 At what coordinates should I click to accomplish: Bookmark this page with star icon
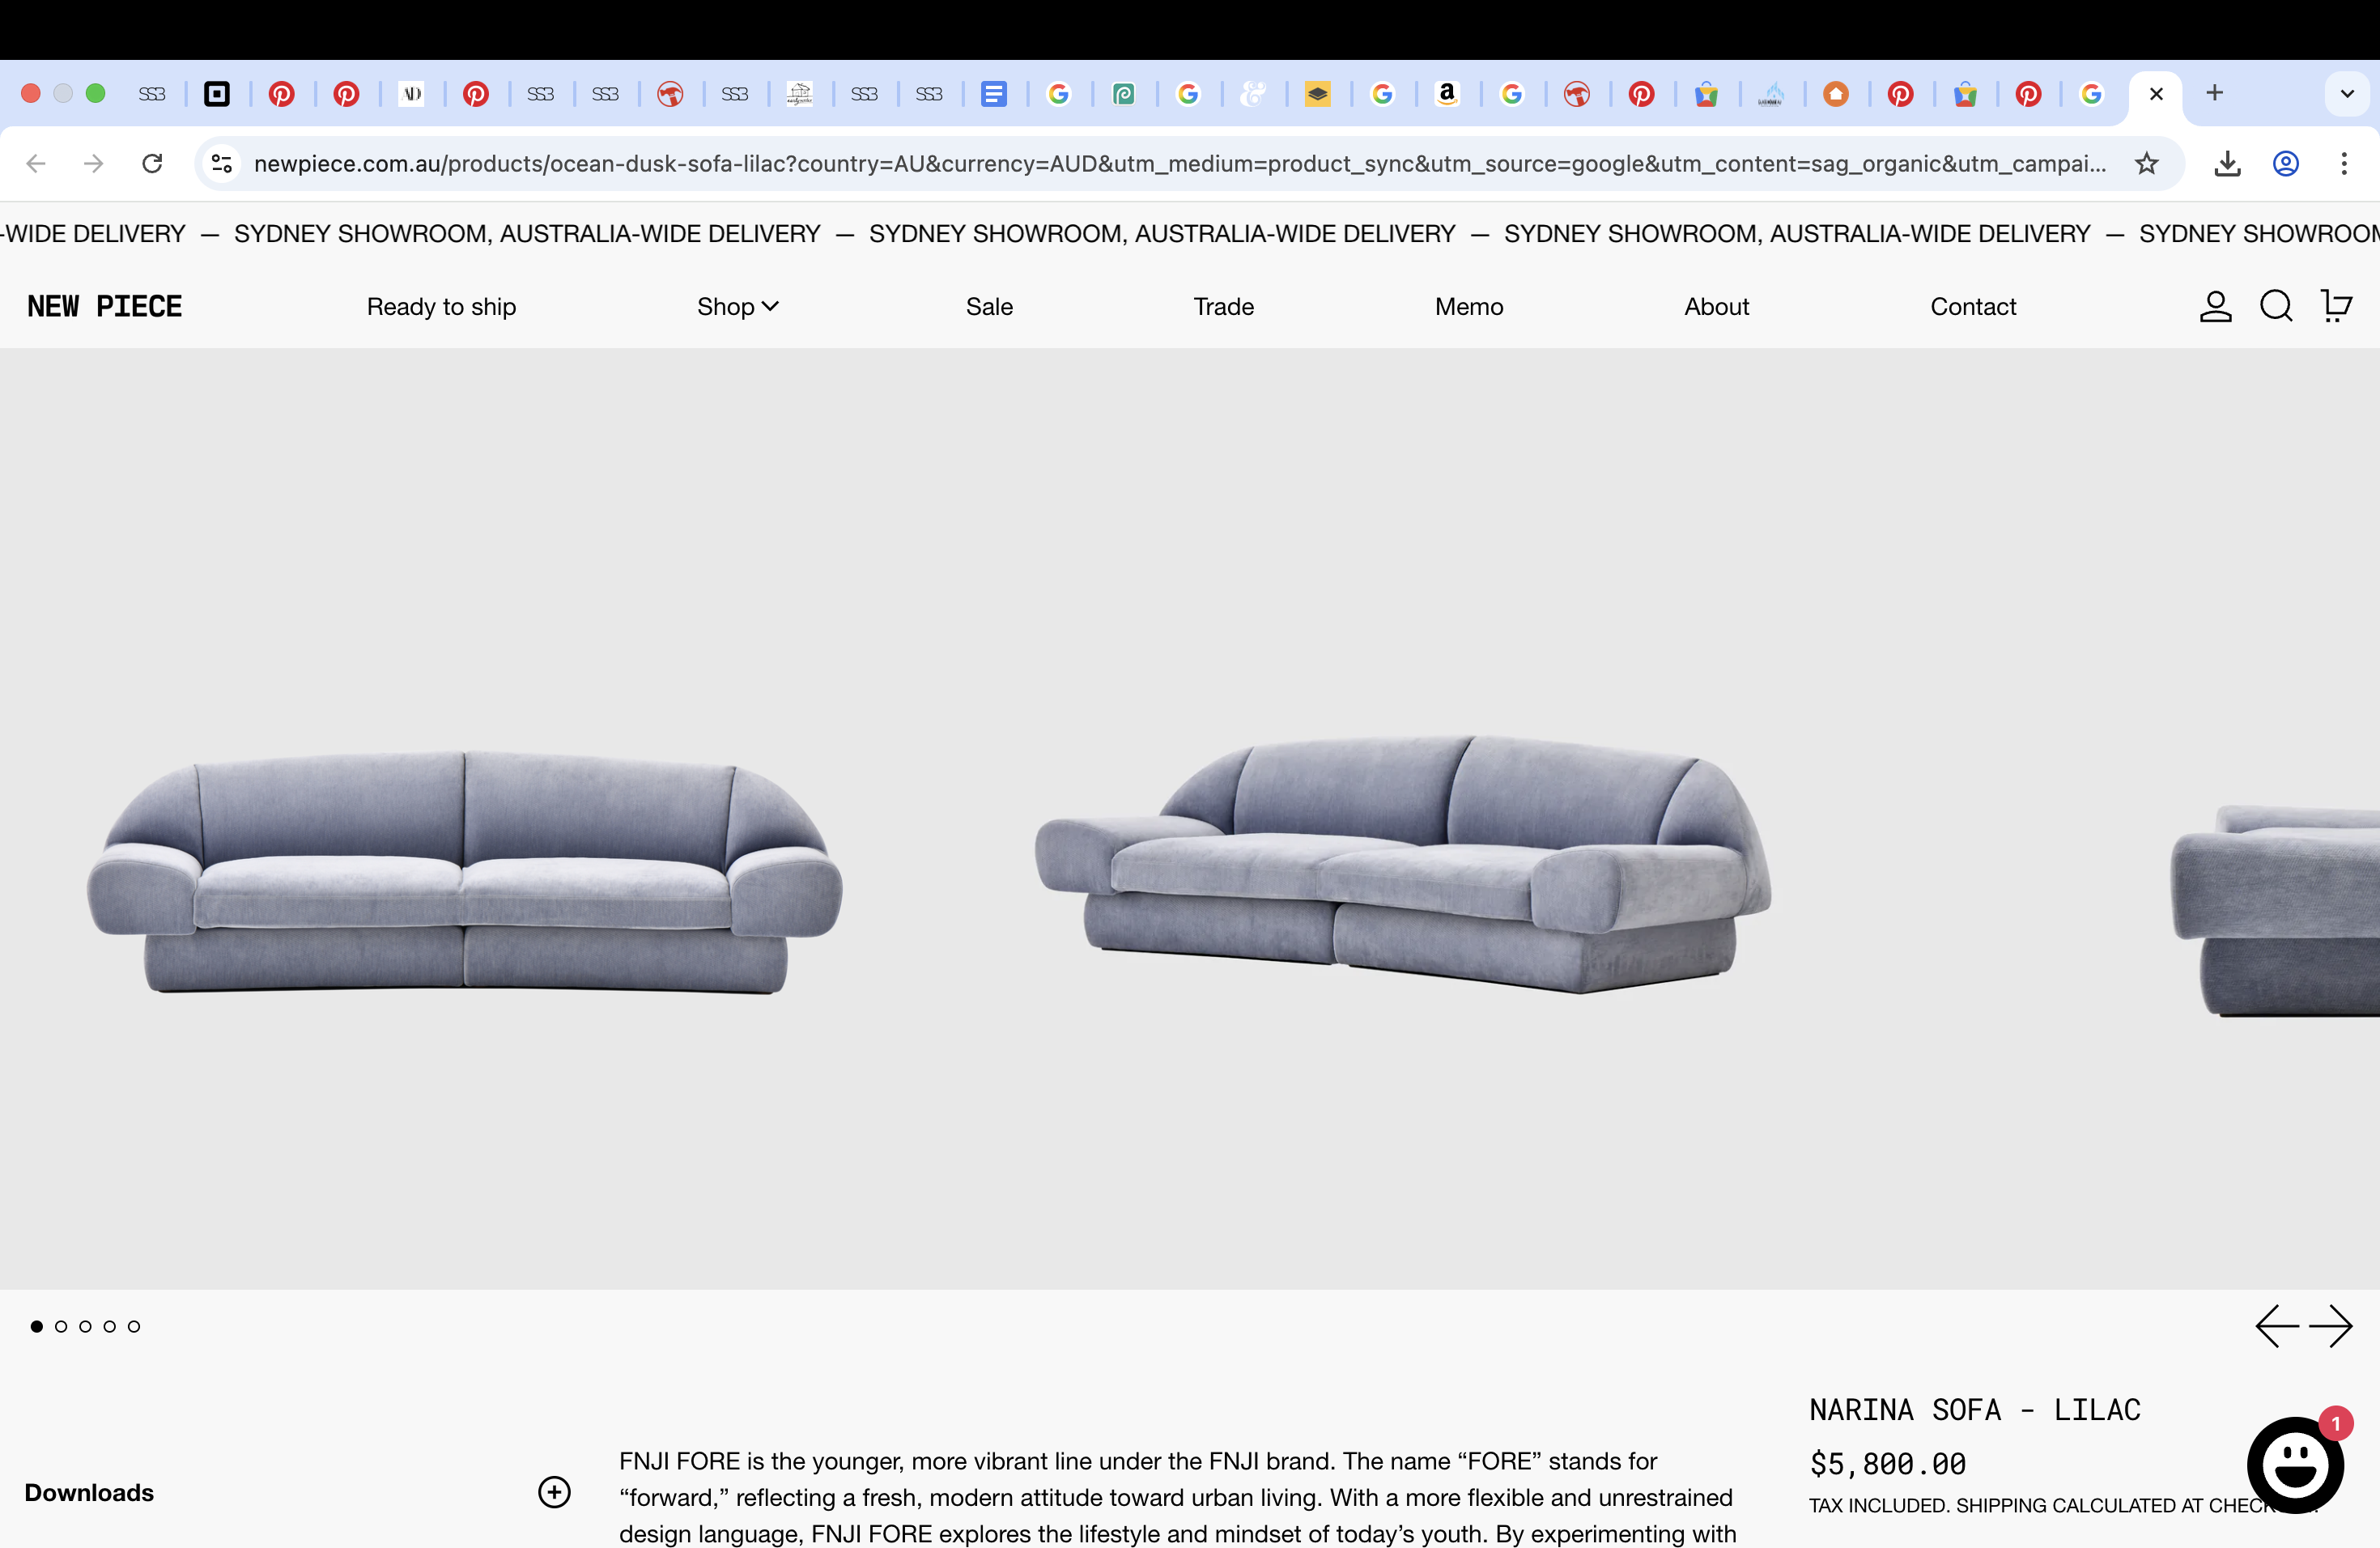pos(2146,163)
